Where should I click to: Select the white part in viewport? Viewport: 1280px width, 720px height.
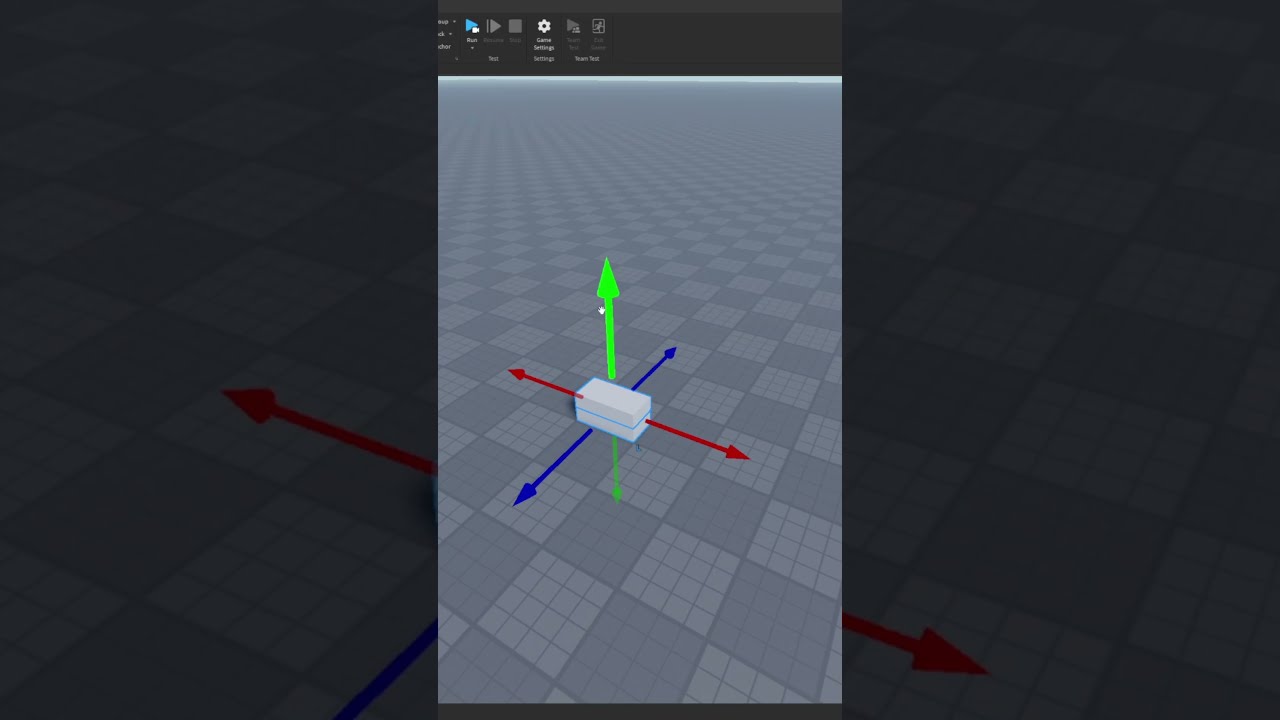(x=614, y=408)
